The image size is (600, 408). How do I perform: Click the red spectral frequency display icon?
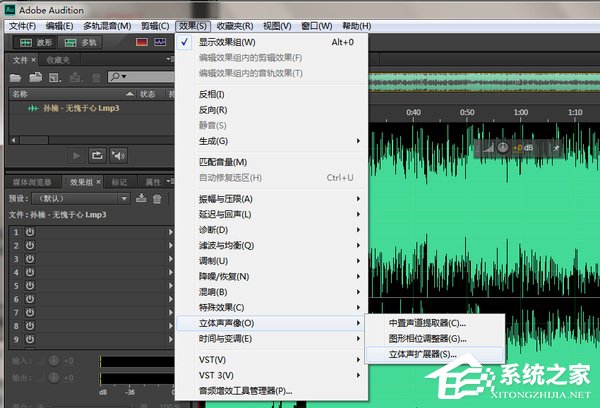tap(142, 42)
